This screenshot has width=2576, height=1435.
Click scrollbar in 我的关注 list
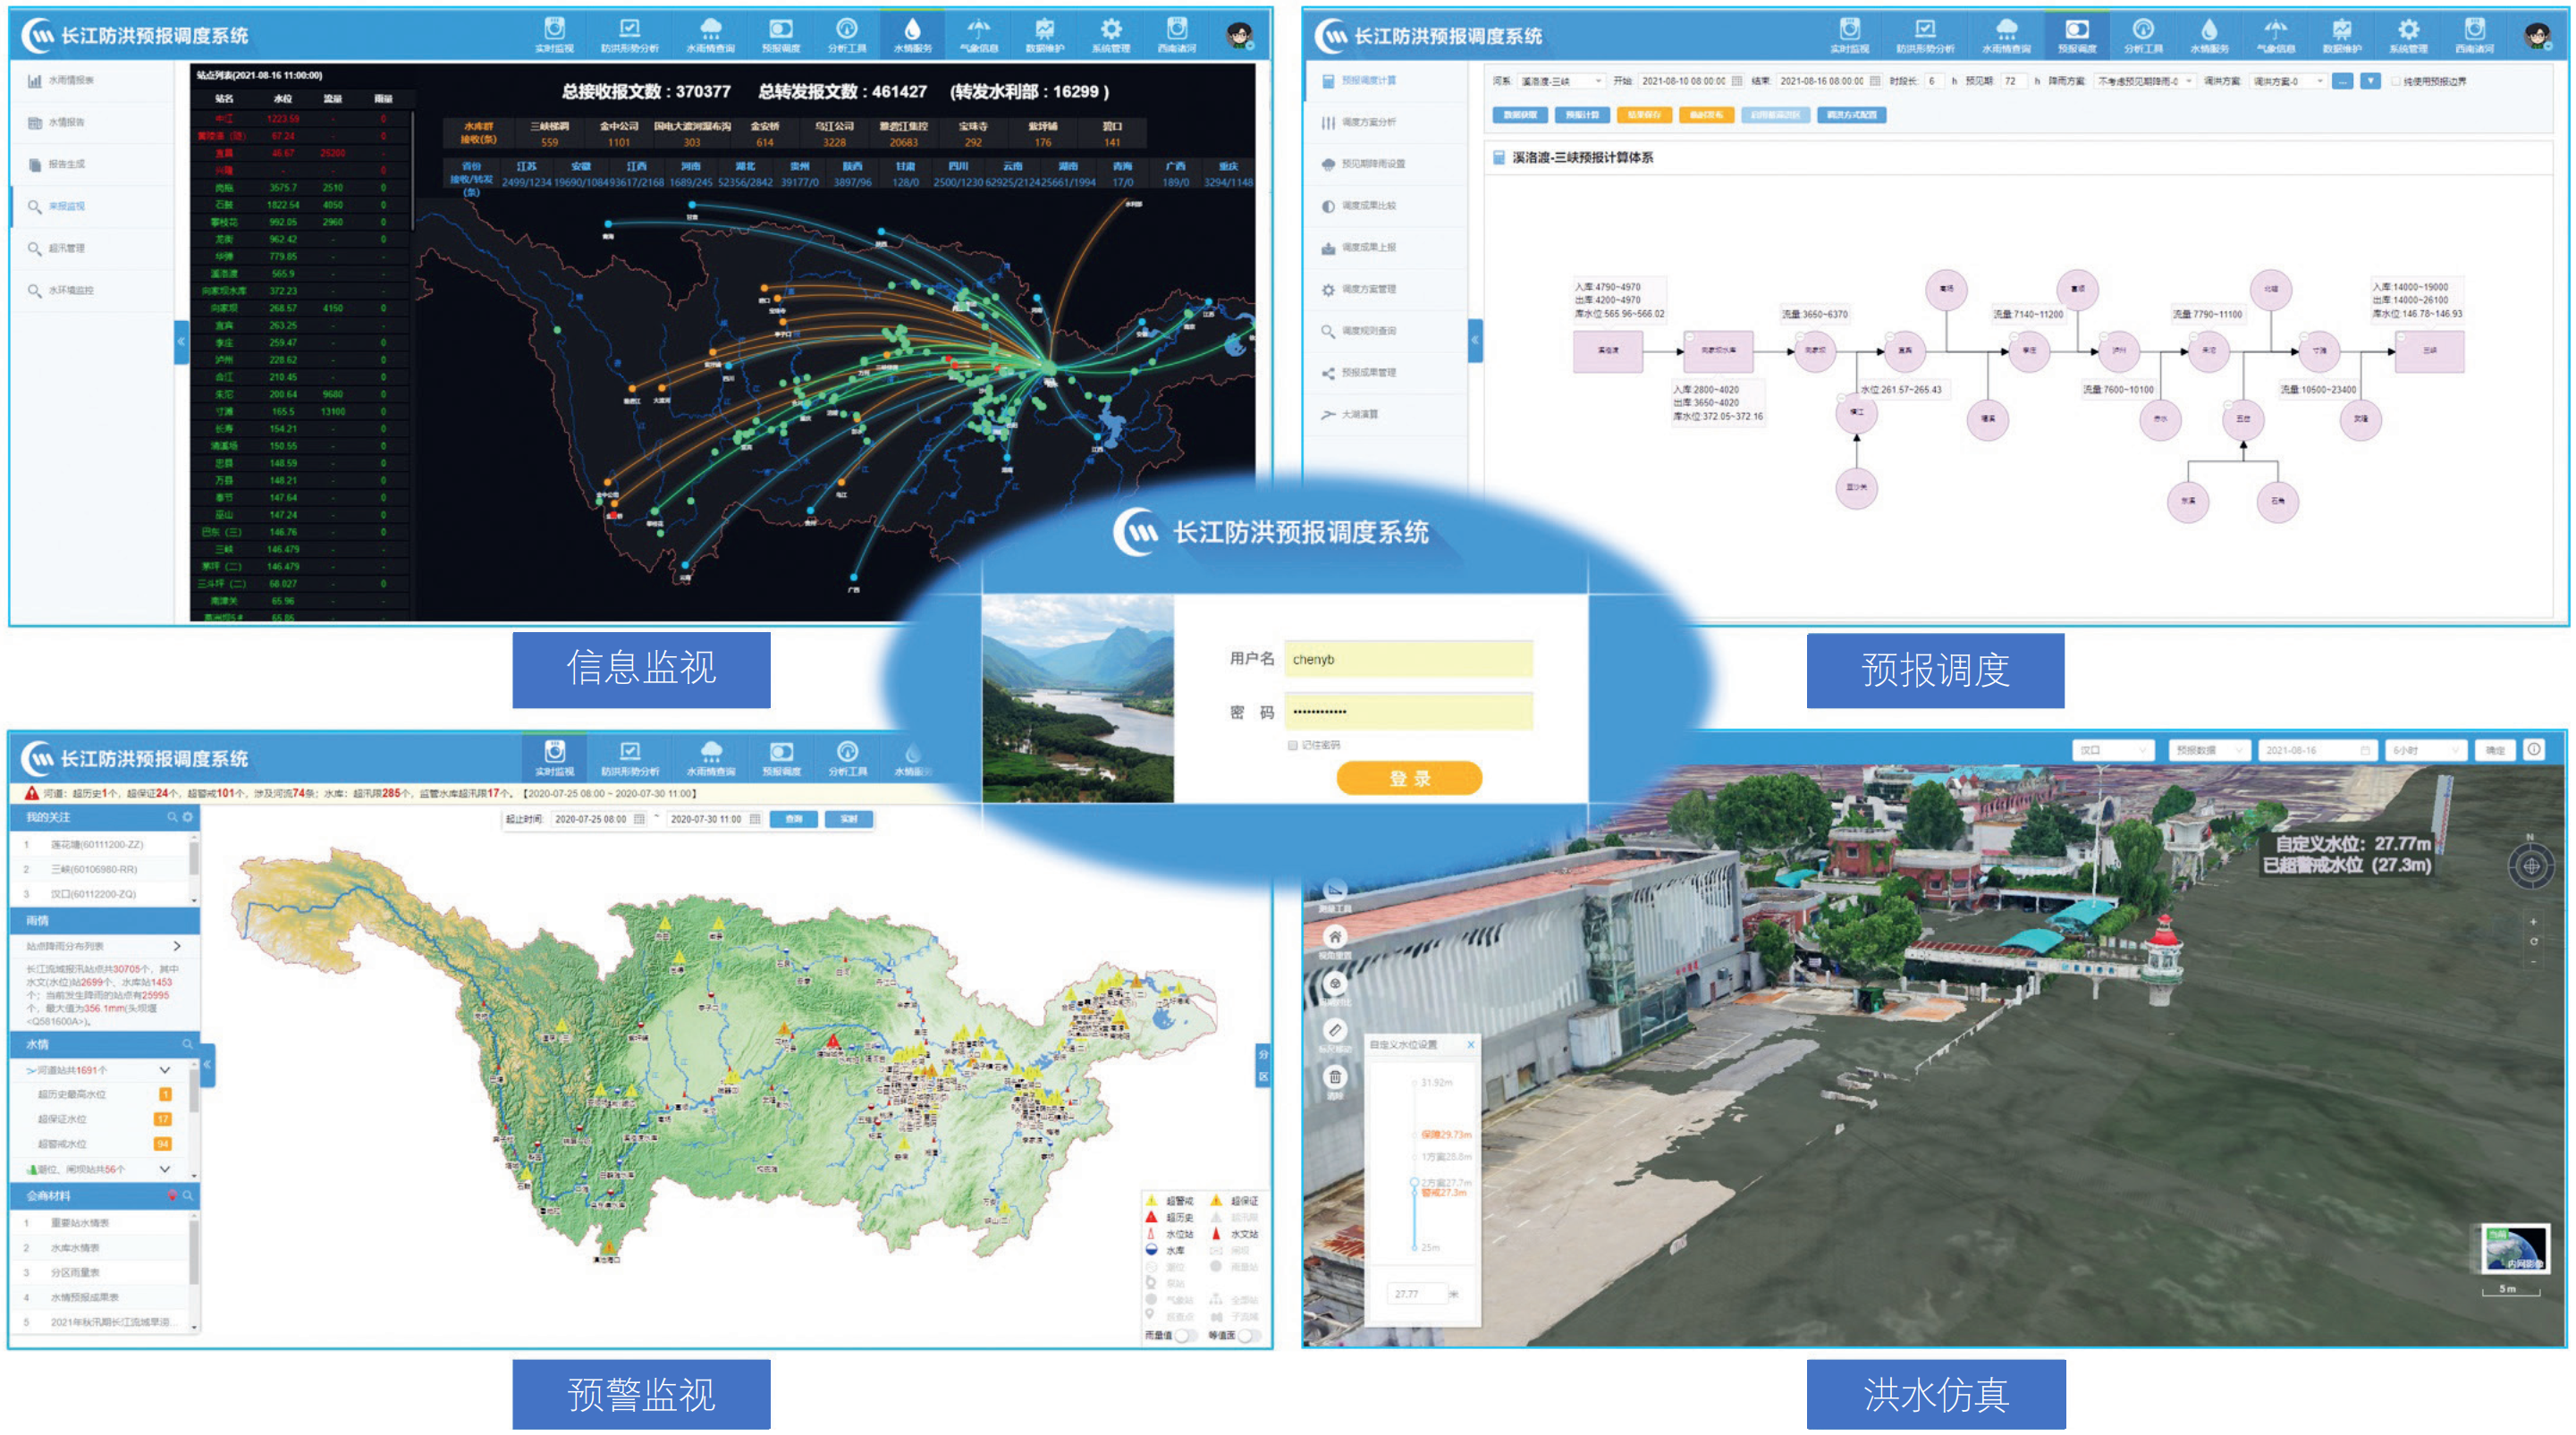coord(194,859)
